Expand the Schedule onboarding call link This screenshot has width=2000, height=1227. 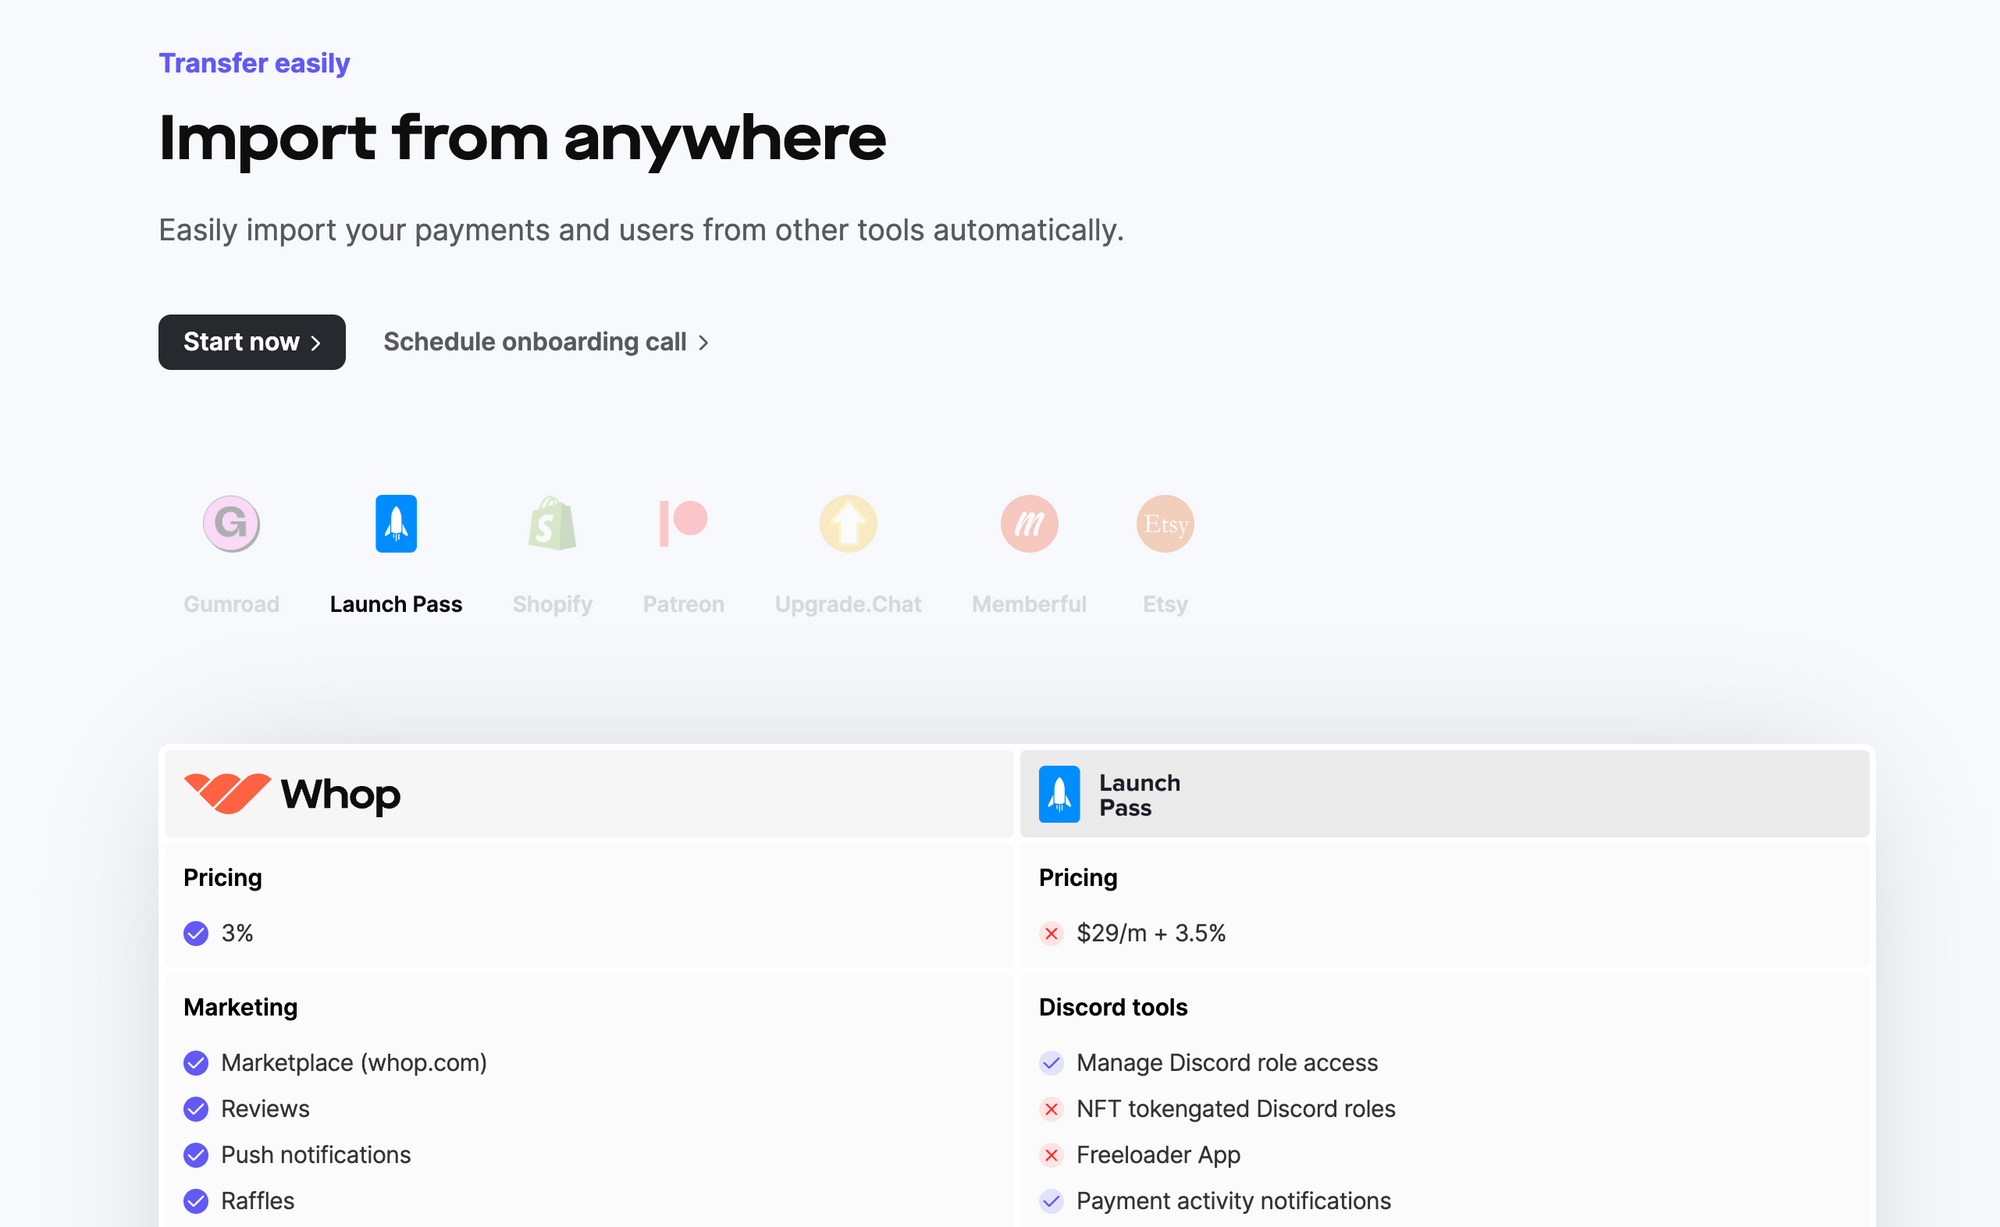tap(549, 341)
